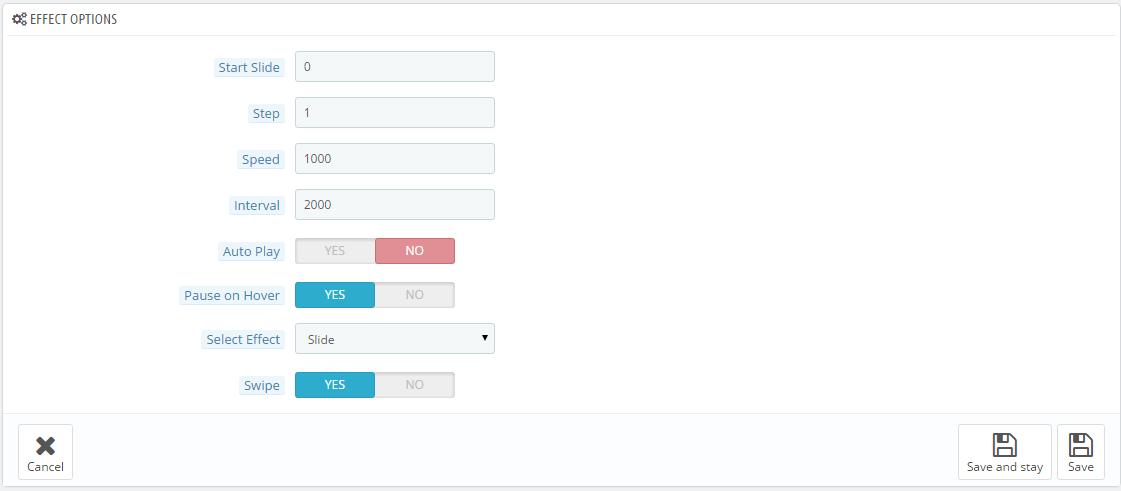Click the Save and stay text
Screen dimensions: 1121x491
[x=1004, y=467]
